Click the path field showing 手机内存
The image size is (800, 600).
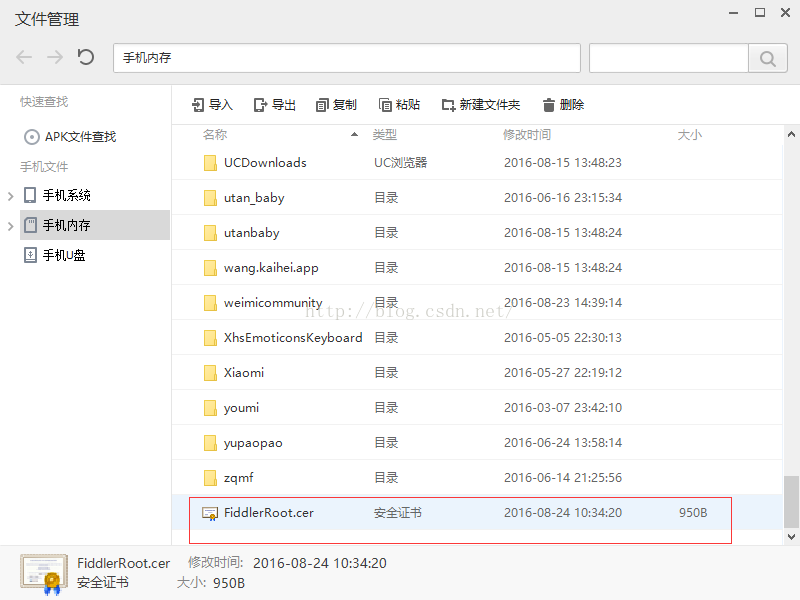tap(347, 58)
